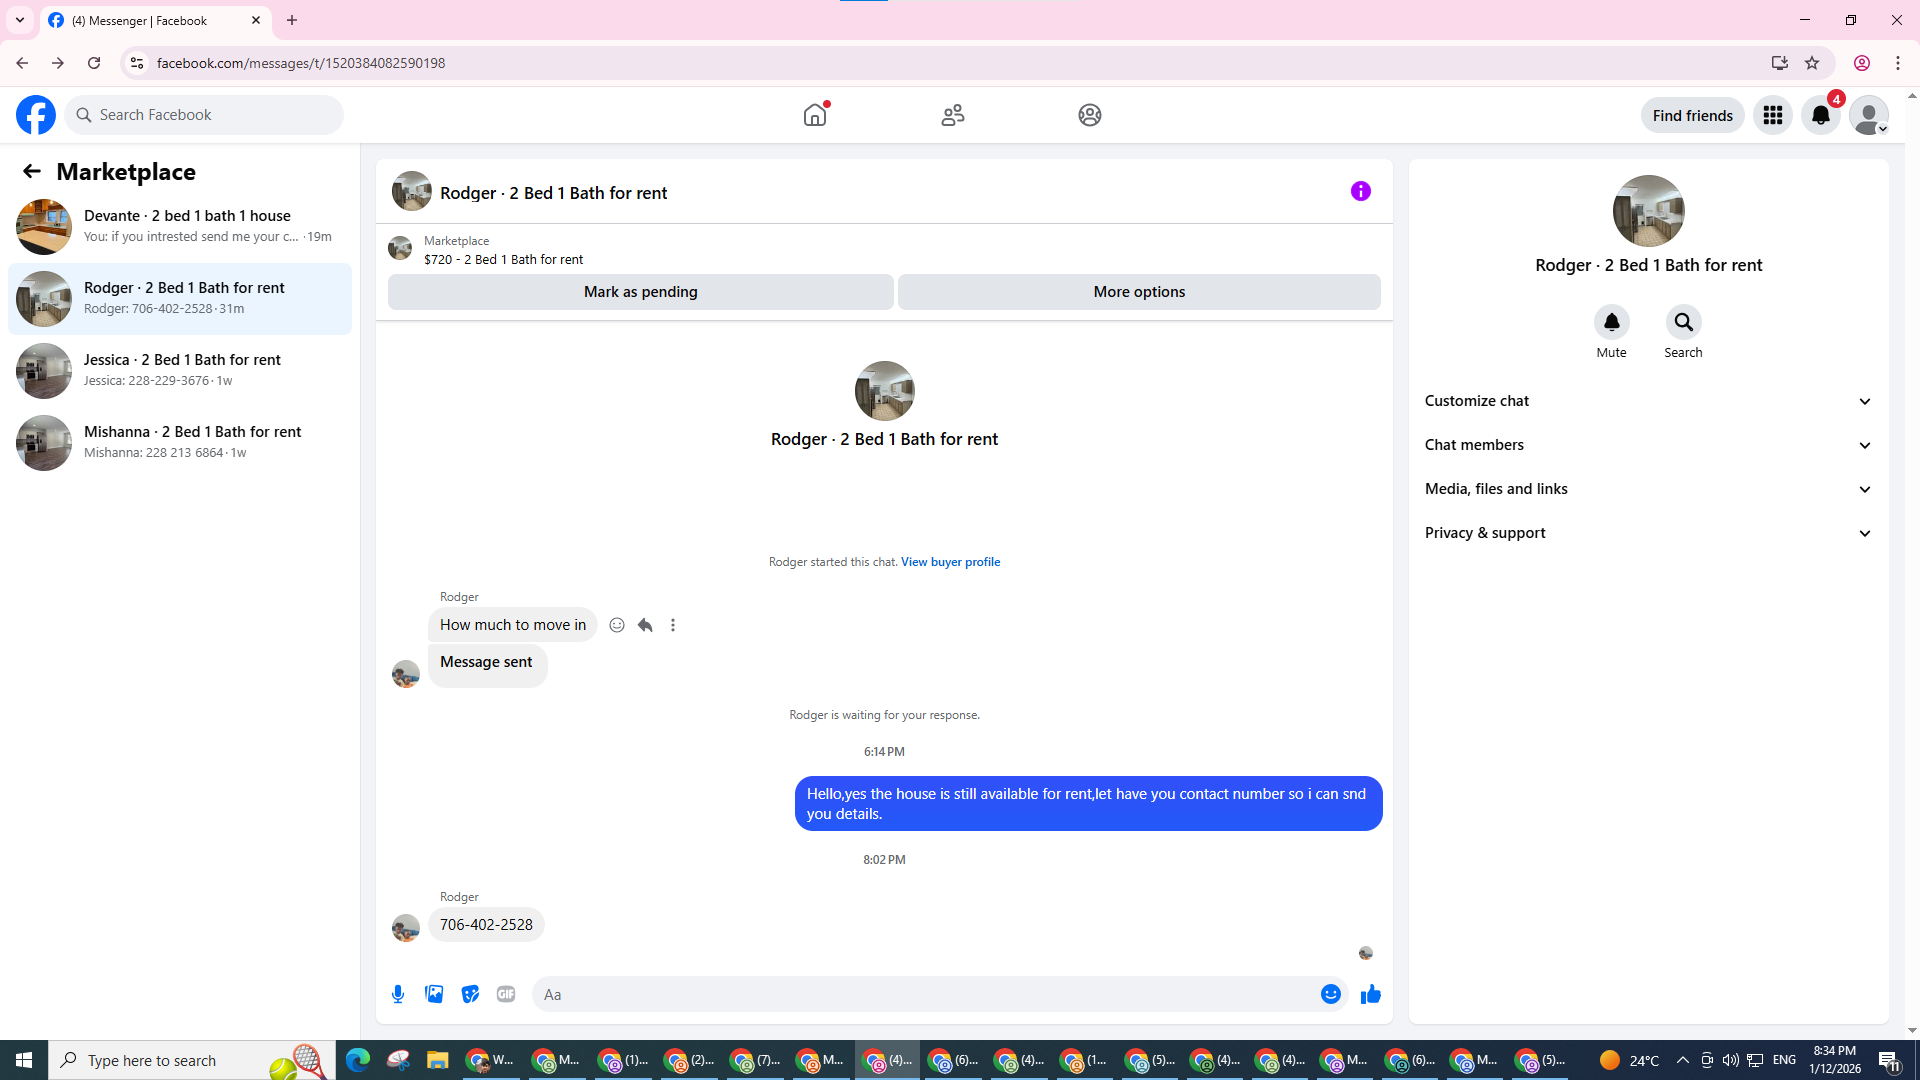The height and width of the screenshot is (1080, 1920).
Task: Expand the Chat members section
Action: (1648, 445)
